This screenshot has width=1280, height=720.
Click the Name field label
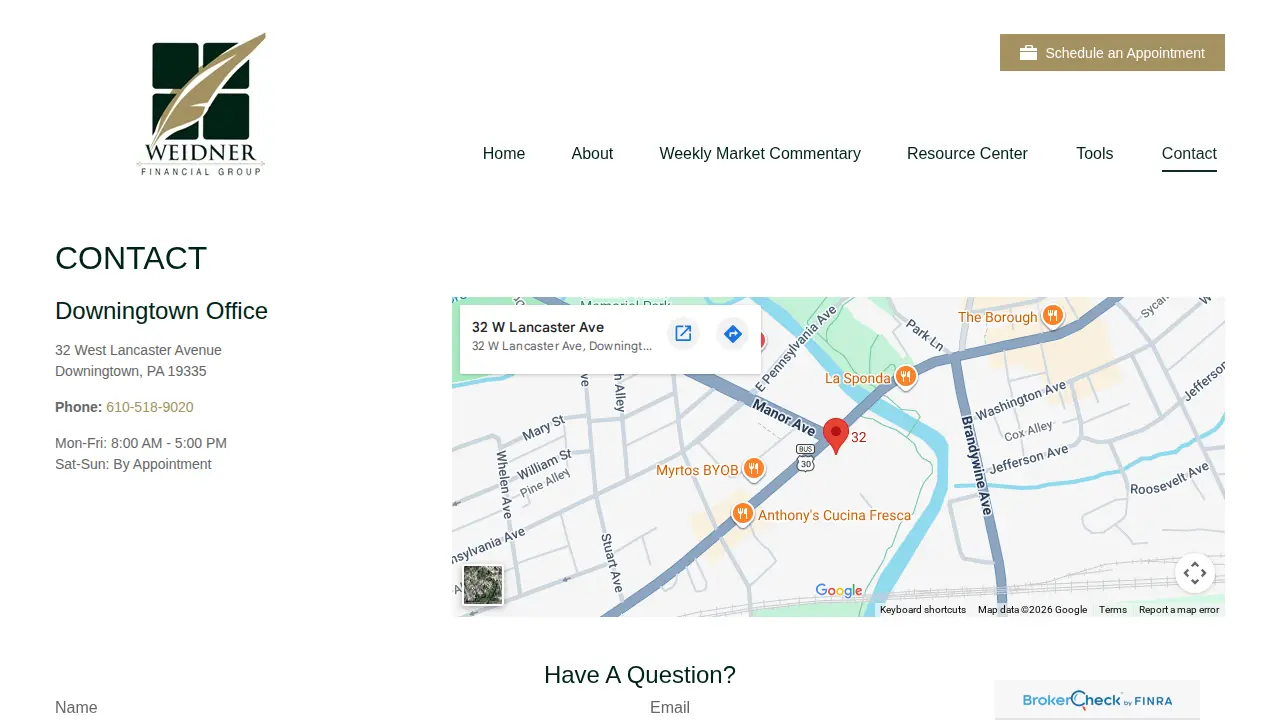click(76, 708)
